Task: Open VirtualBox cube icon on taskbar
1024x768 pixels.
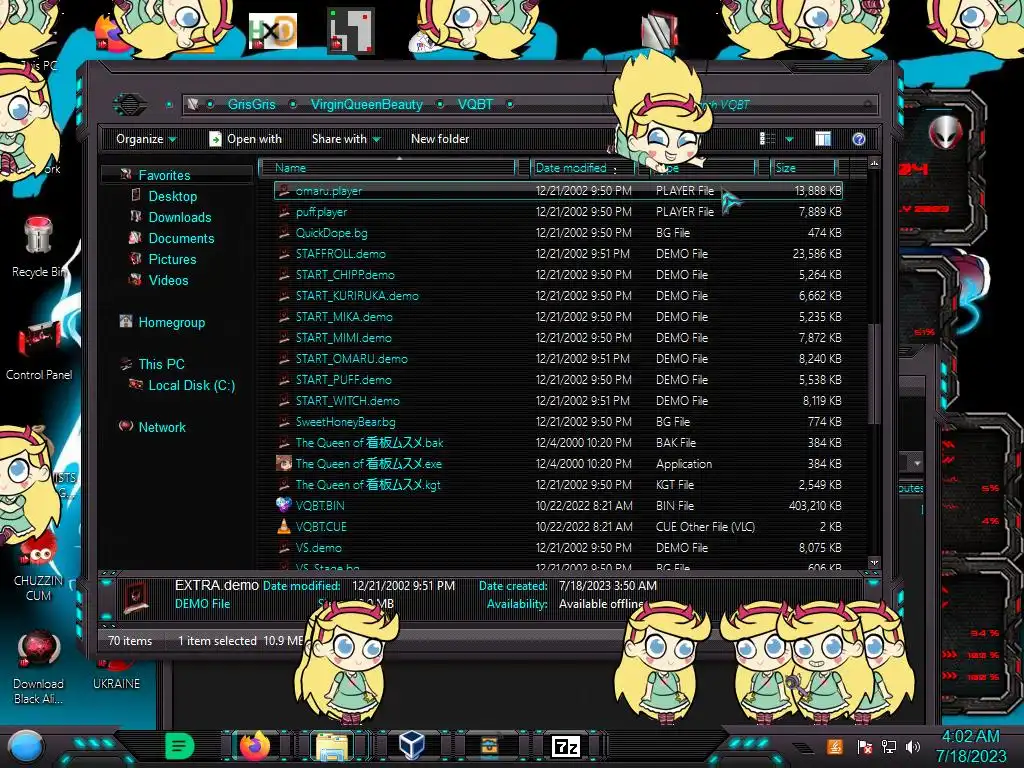Action: (412, 745)
